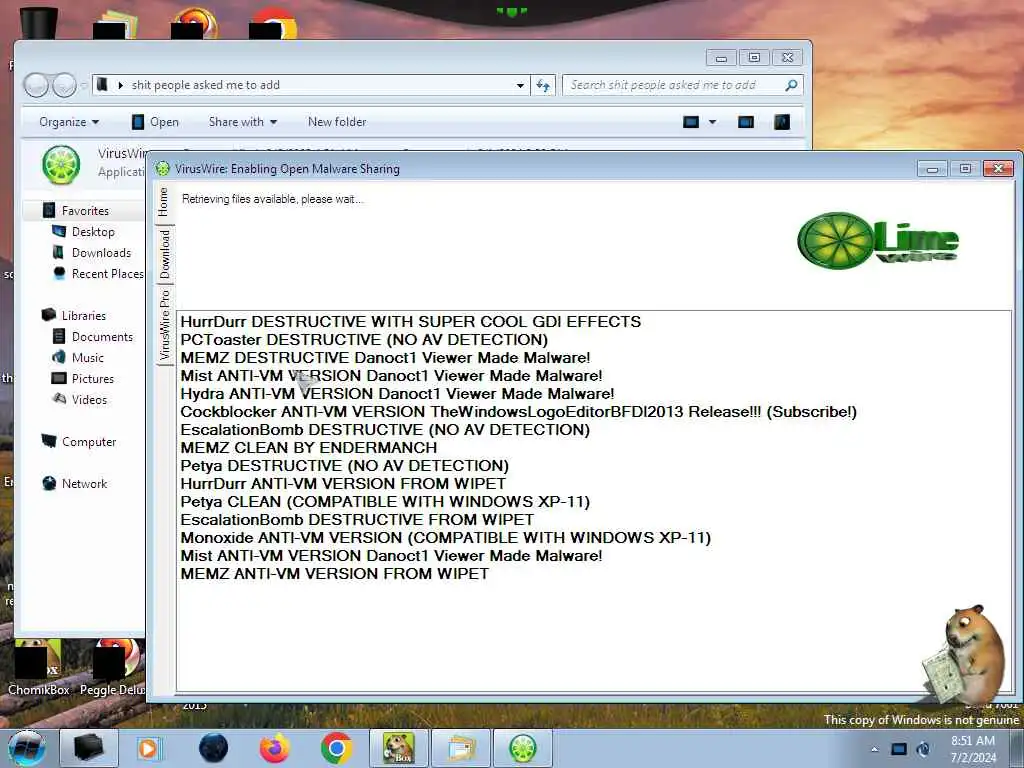Open Documents library in sidebar

[93, 337]
